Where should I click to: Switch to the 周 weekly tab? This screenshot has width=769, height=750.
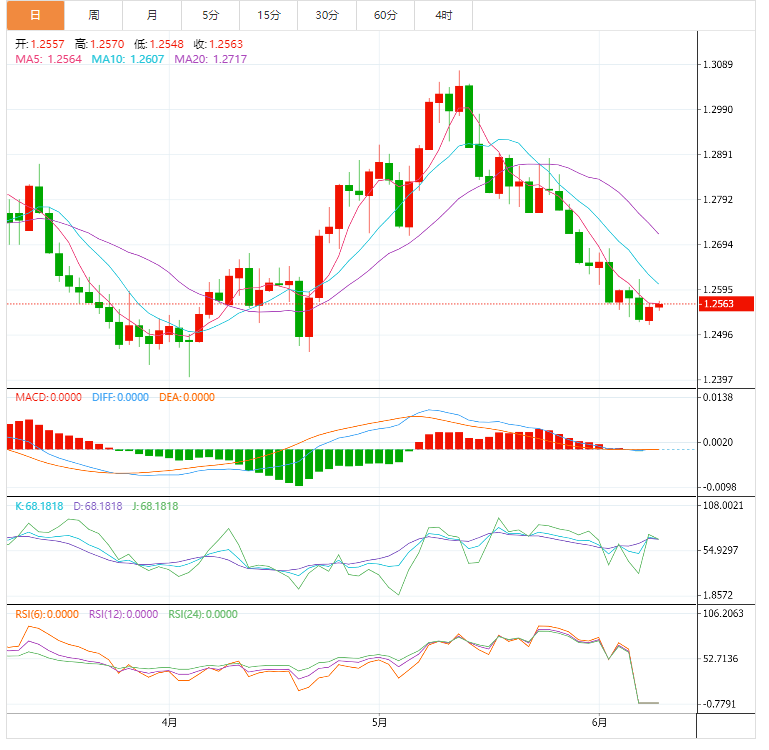click(94, 15)
